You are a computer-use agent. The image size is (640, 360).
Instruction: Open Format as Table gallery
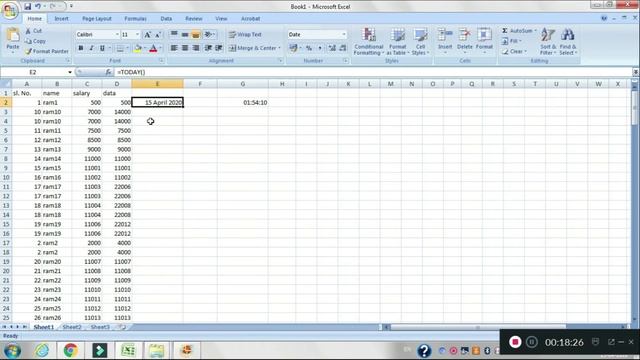[x=397, y=41]
